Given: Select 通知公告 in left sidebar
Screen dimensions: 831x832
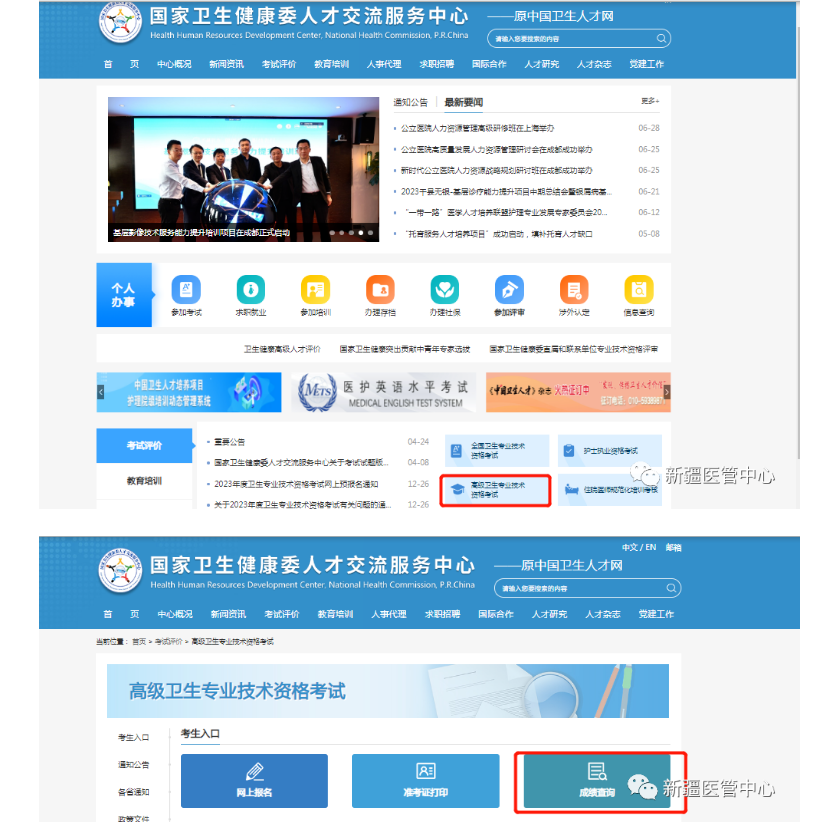Looking at the screenshot, I should pos(133,765).
